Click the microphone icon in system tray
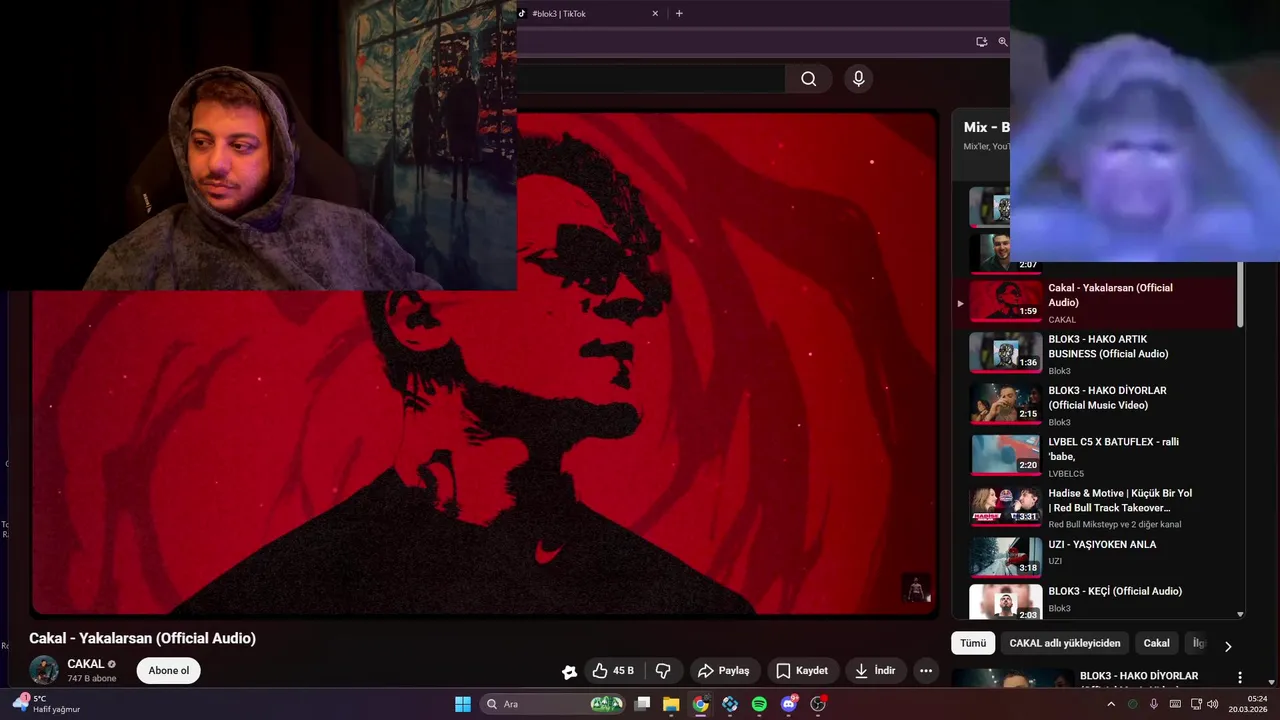The image size is (1280, 720). (x=1153, y=704)
